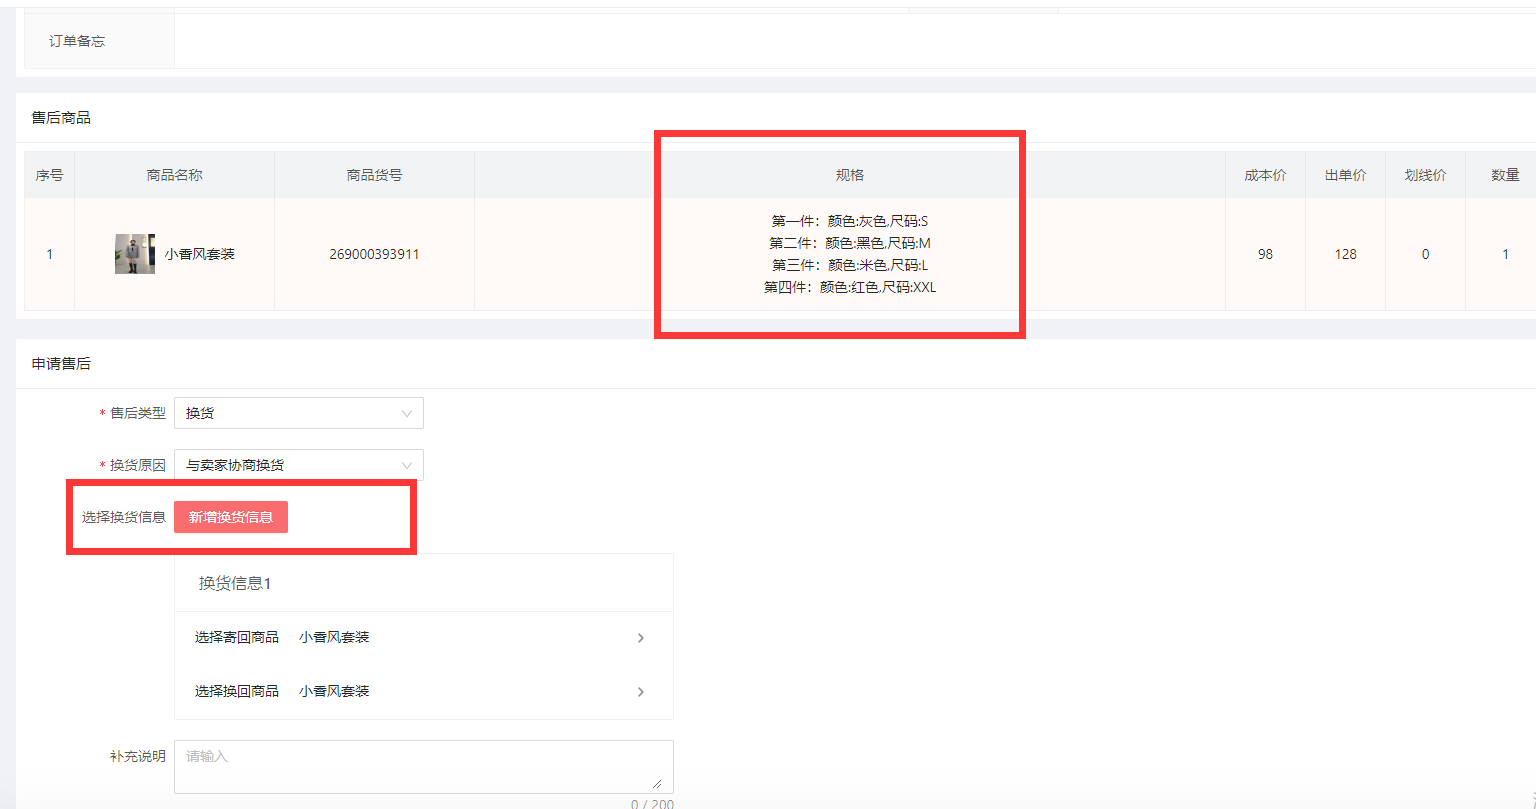Click the 出单价 column header
The height and width of the screenshot is (809, 1536).
(1345, 175)
